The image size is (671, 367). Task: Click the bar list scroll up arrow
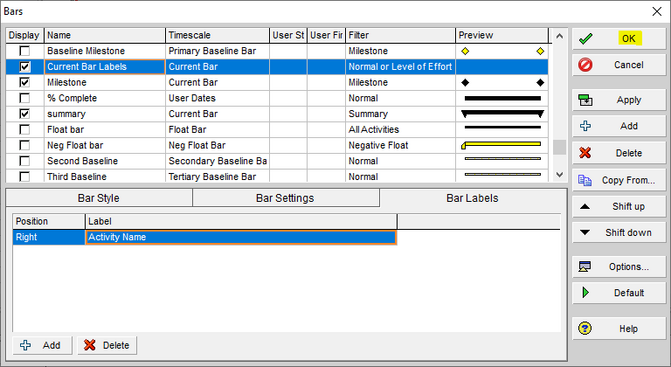pyautogui.click(x=559, y=36)
